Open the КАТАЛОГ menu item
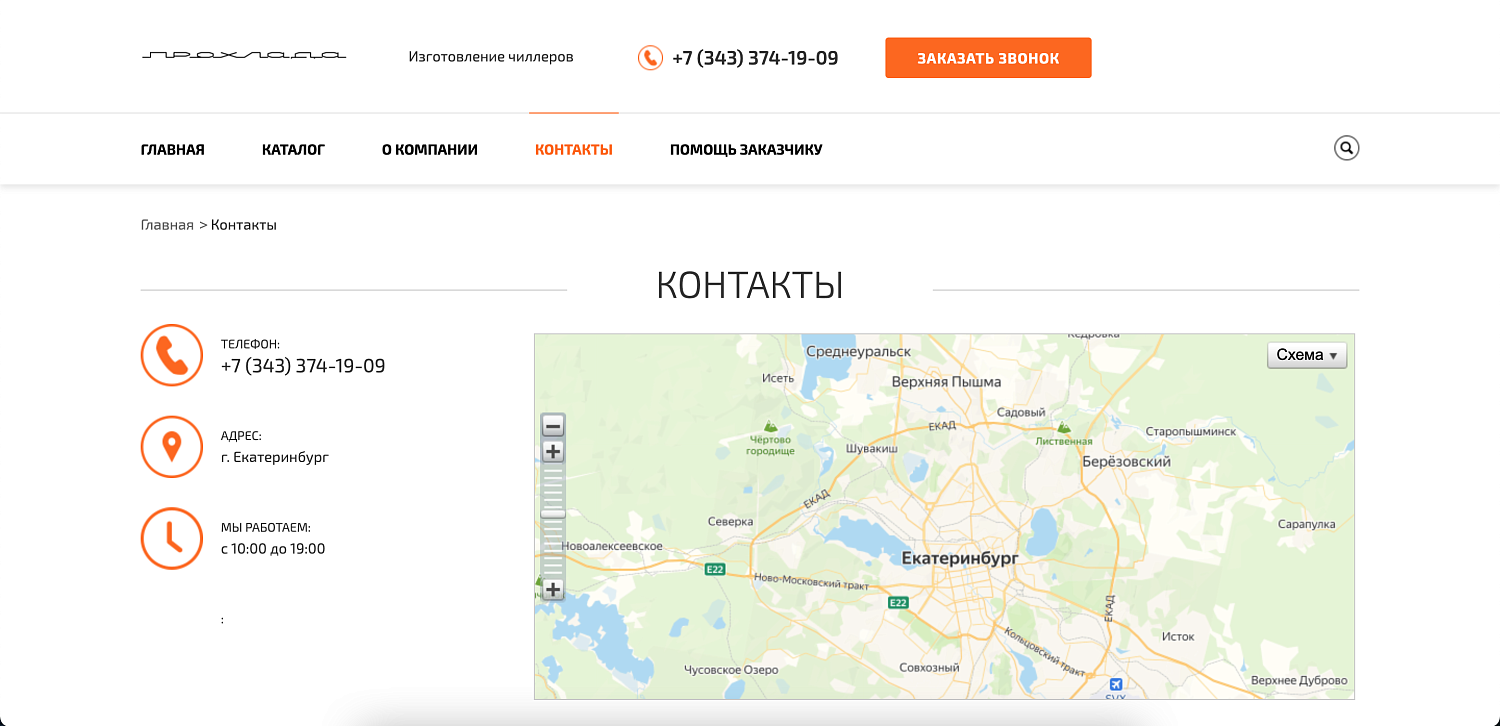The height and width of the screenshot is (726, 1500). 293,150
